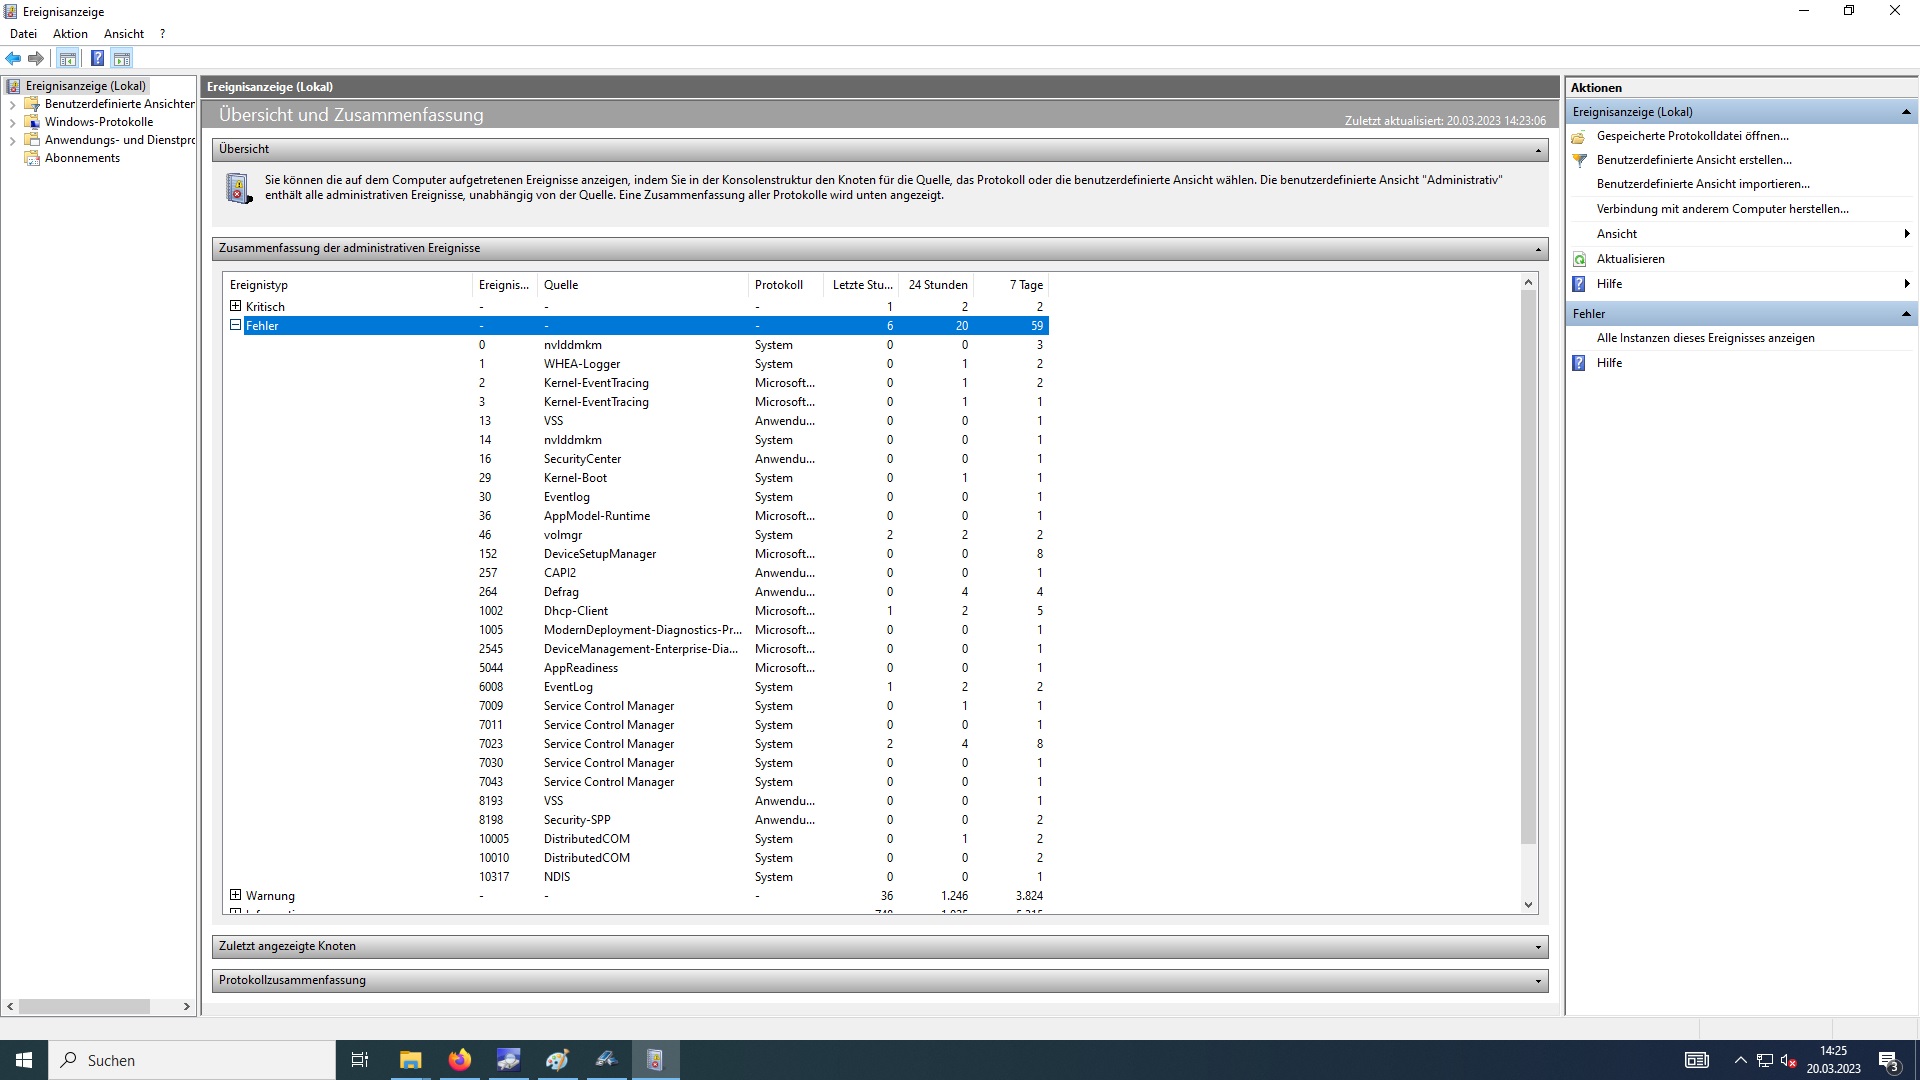
Task: Click Alle Instanzen dieses Ereignisses anzeigen
Action: 1705,338
